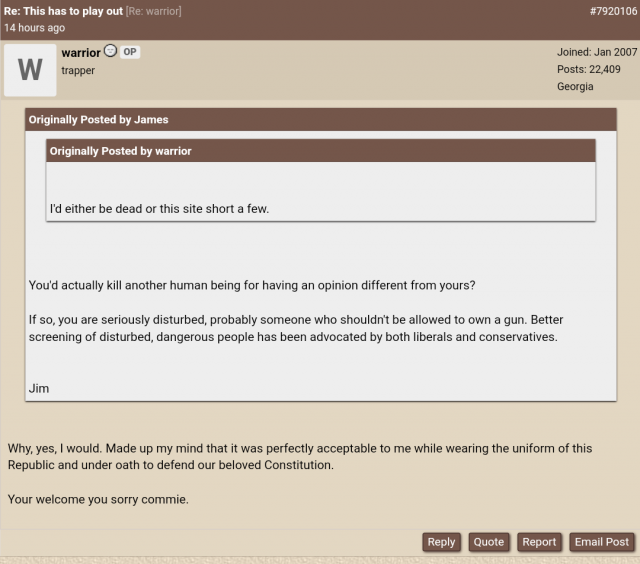This screenshot has height=564, width=640.
Task: Click the warrior avatar W thumbnail
Action: (30, 70)
